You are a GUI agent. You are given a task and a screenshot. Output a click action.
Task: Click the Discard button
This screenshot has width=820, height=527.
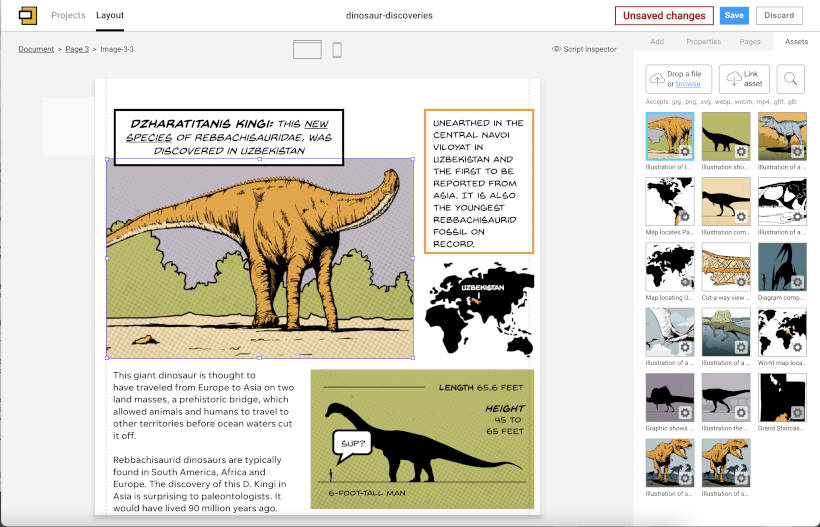coord(779,16)
